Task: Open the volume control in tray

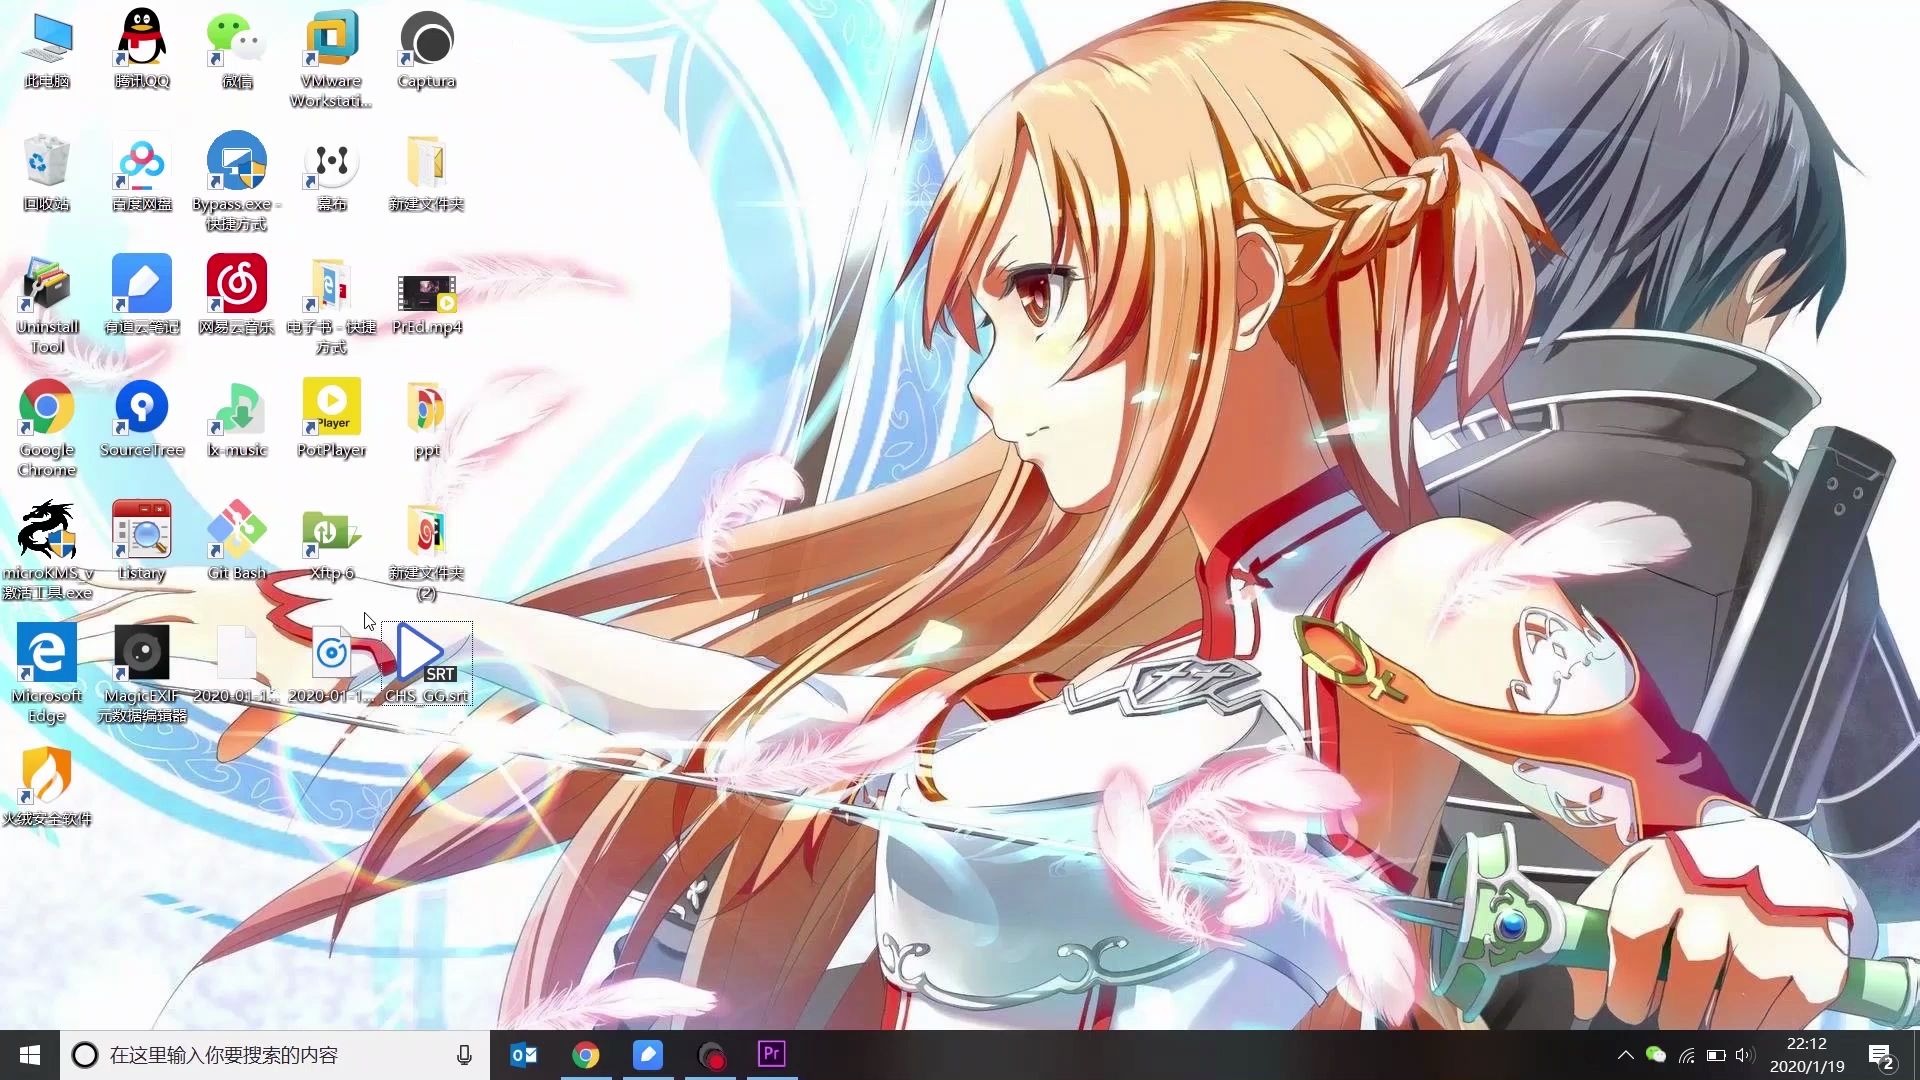Action: pos(1745,1055)
